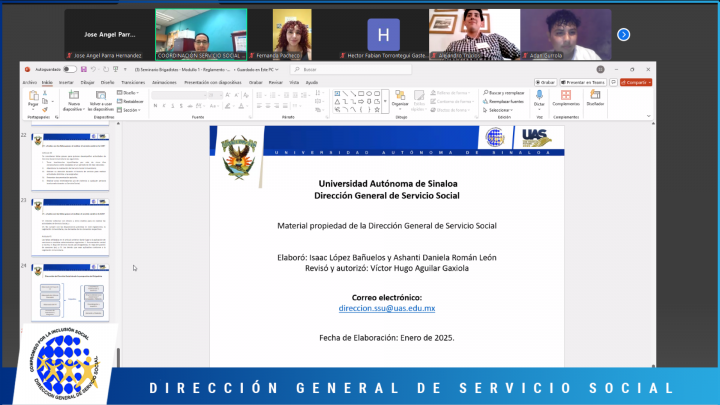This screenshot has height=405, width=720.
Task: Click the direccion.ssu@uas.edu.mx link
Action: [387, 308]
